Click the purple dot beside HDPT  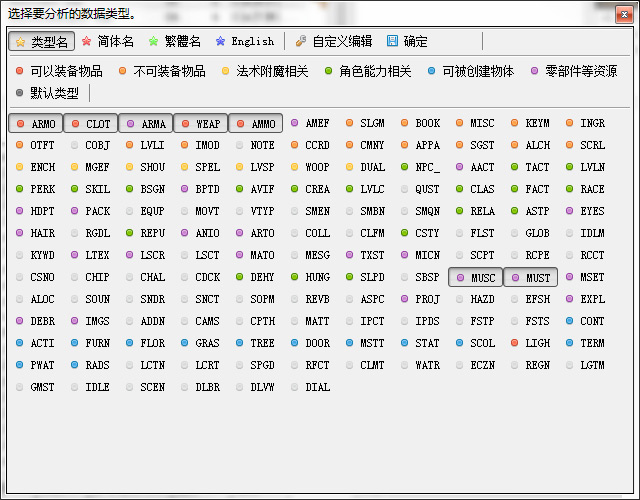tap(20, 211)
